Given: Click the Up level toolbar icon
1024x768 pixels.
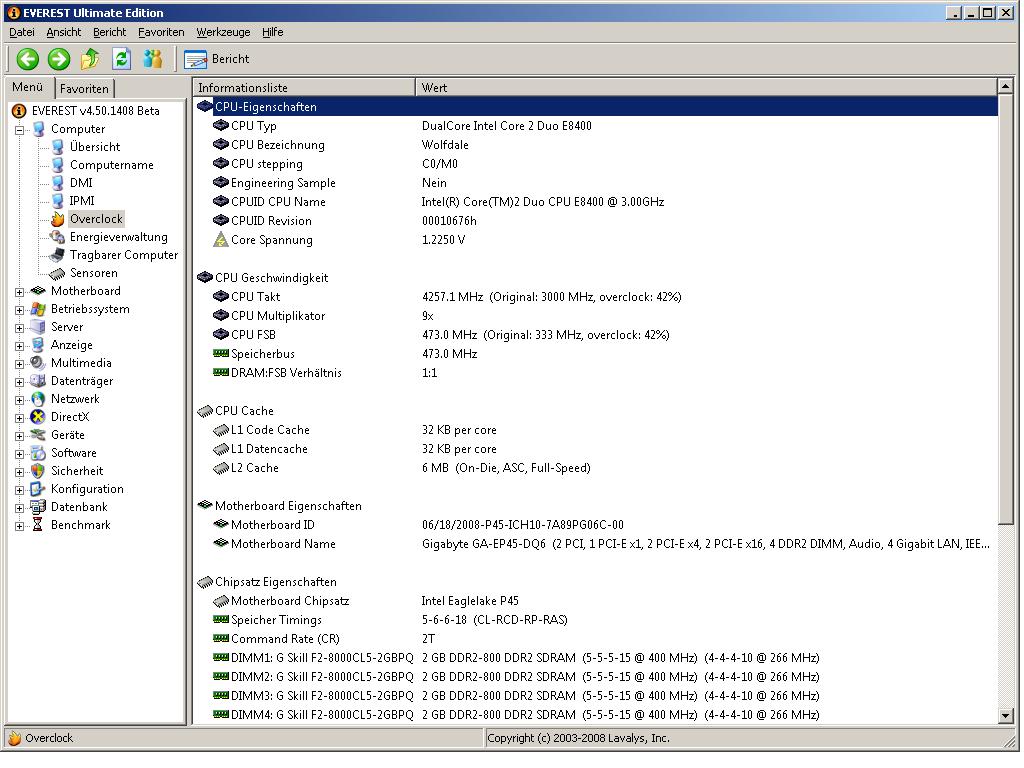Looking at the screenshot, I should coord(90,59).
